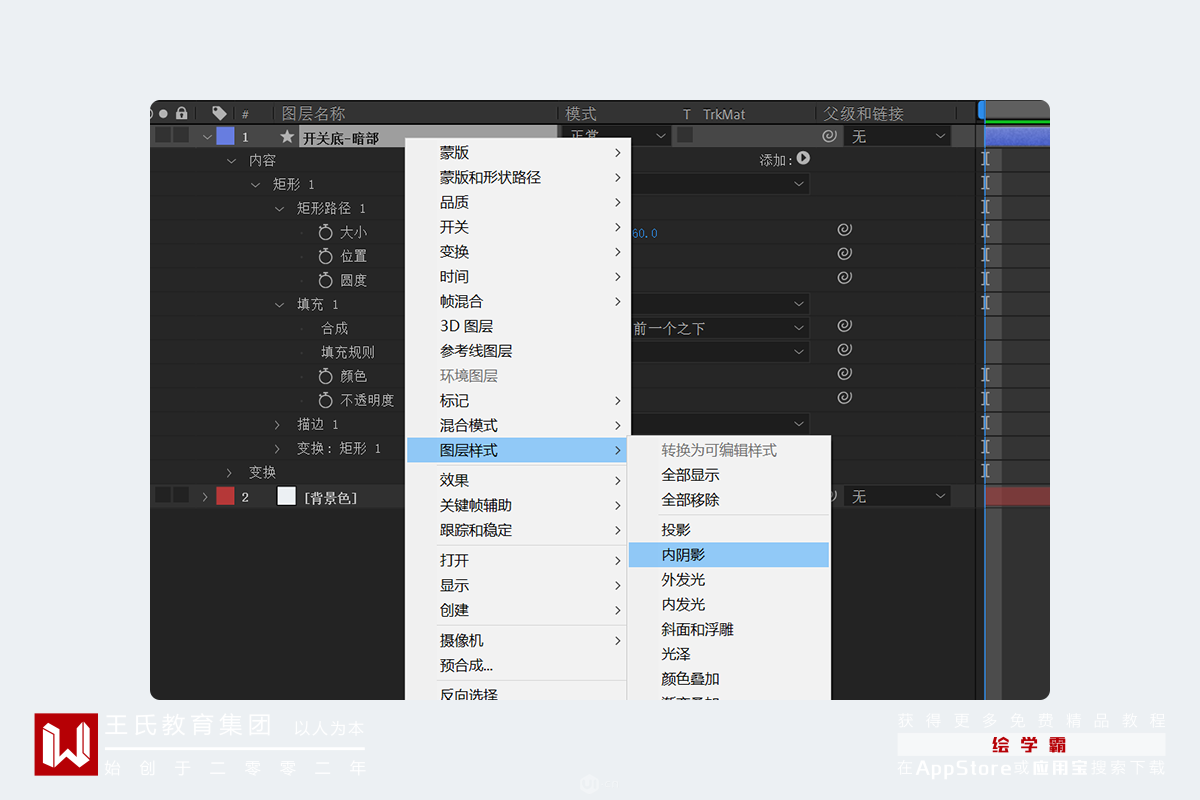Select the red 背景色 layer bar in timeline
Screen dimensions: 1200x800
click(x=1017, y=496)
